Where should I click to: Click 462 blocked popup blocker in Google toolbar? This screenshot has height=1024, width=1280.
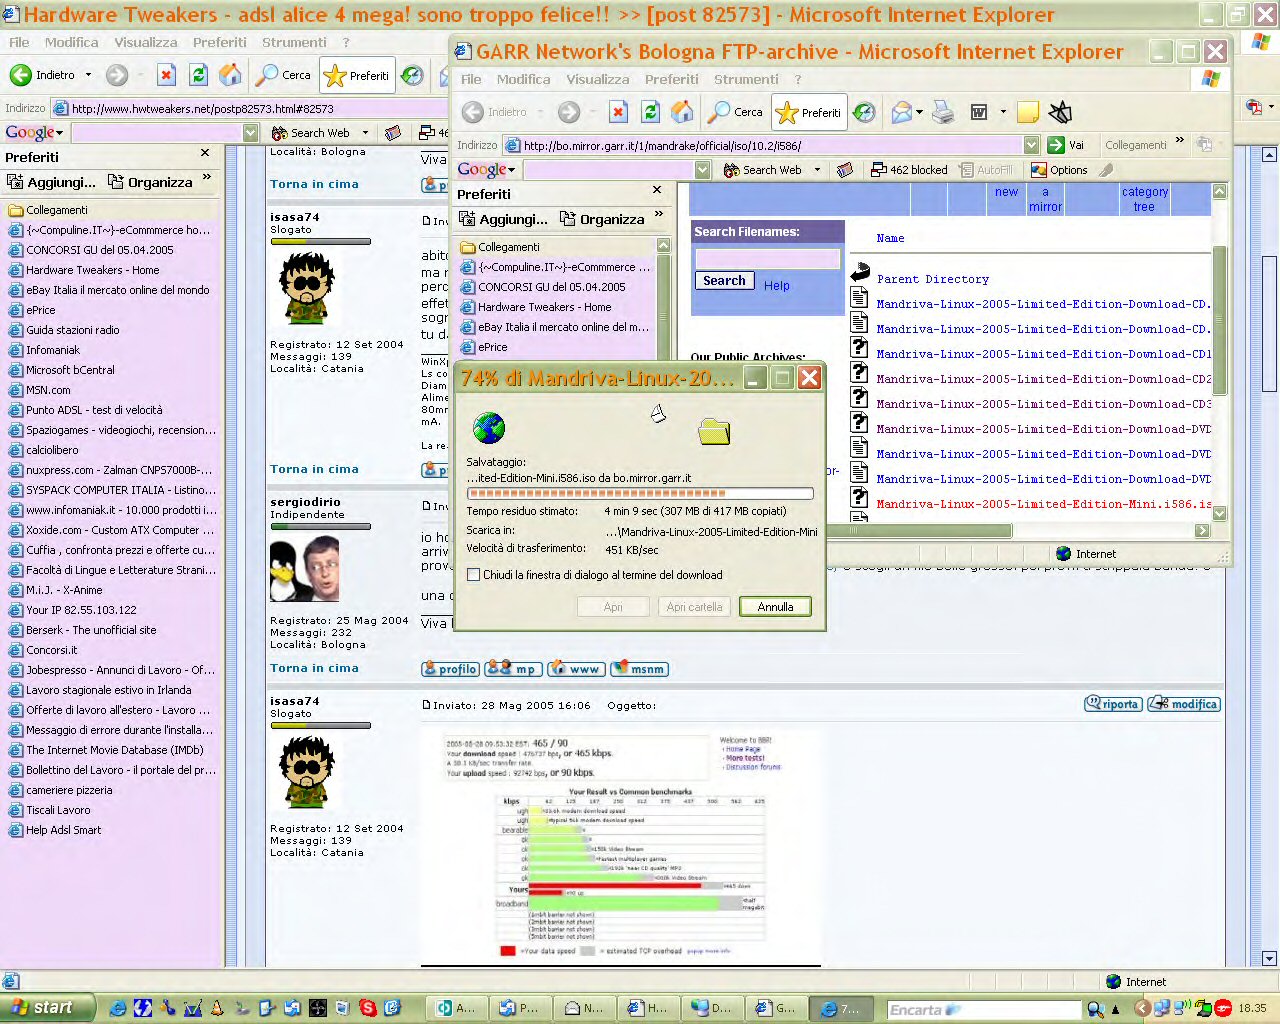(909, 170)
